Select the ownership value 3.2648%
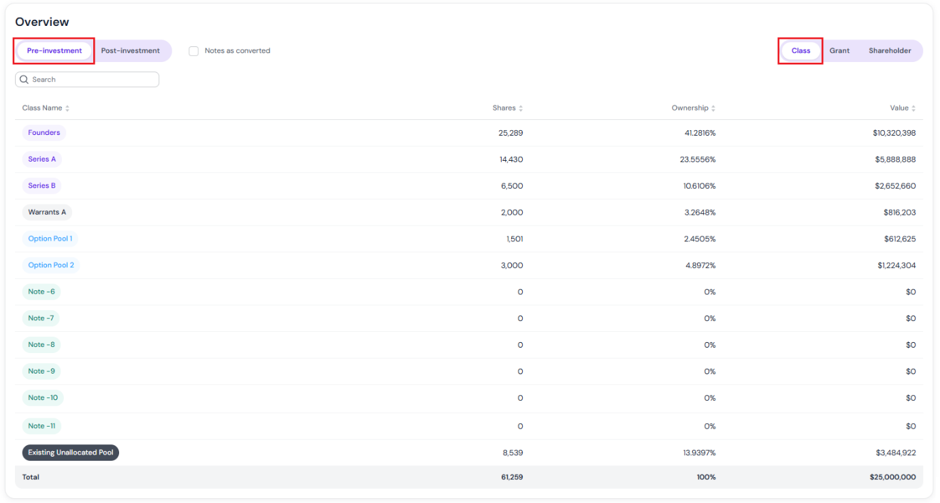940x503 pixels. 700,212
